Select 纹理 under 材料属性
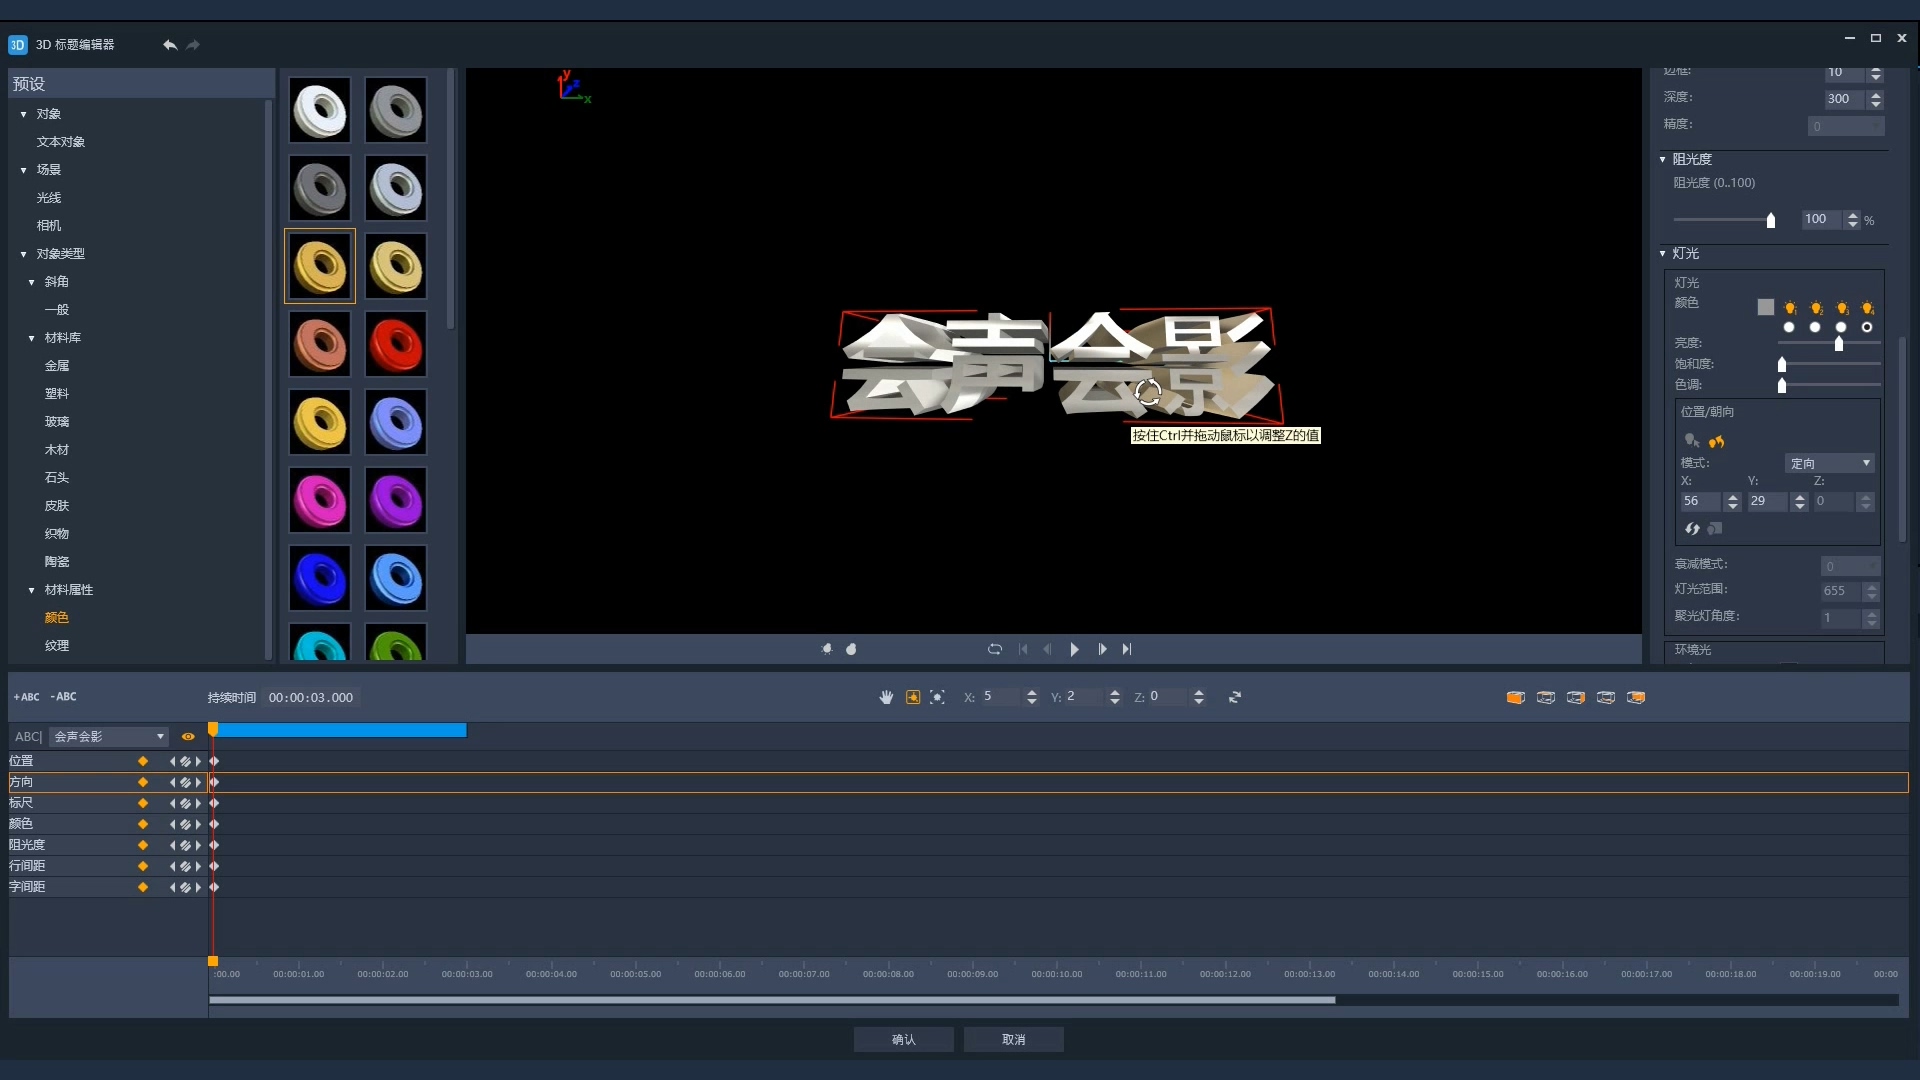The width and height of the screenshot is (1920, 1080). (x=57, y=646)
